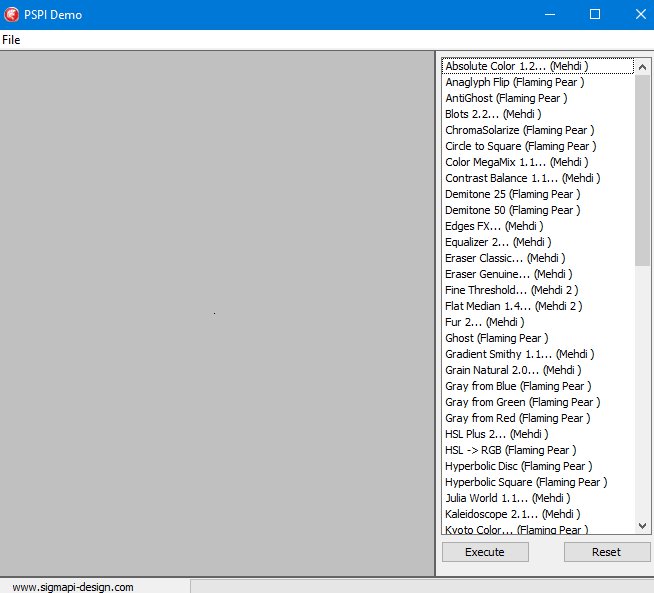This screenshot has width=654, height=593.
Task: Click the Execute button
Action: tap(485, 552)
